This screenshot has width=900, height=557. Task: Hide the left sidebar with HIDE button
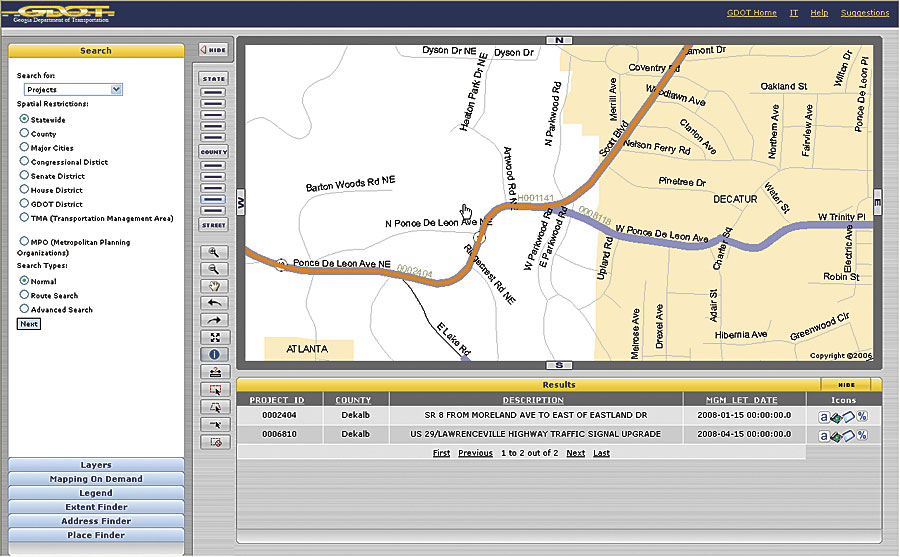[214, 50]
